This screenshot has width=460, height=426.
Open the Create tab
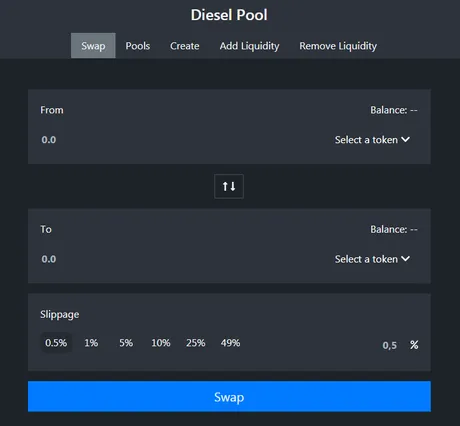coord(185,46)
